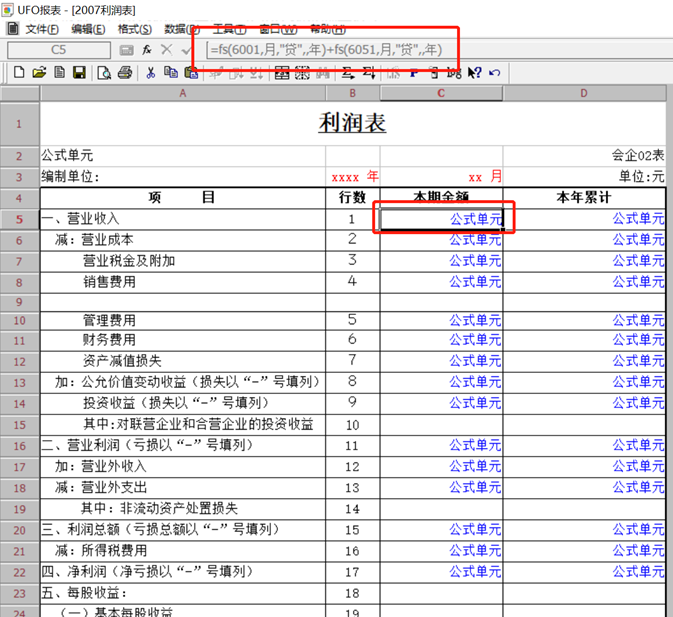Cancel formula entry with the X icon
673x617 pixels.
coord(167,50)
